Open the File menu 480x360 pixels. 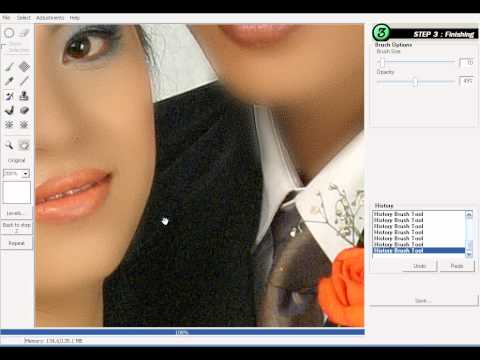pos(6,18)
